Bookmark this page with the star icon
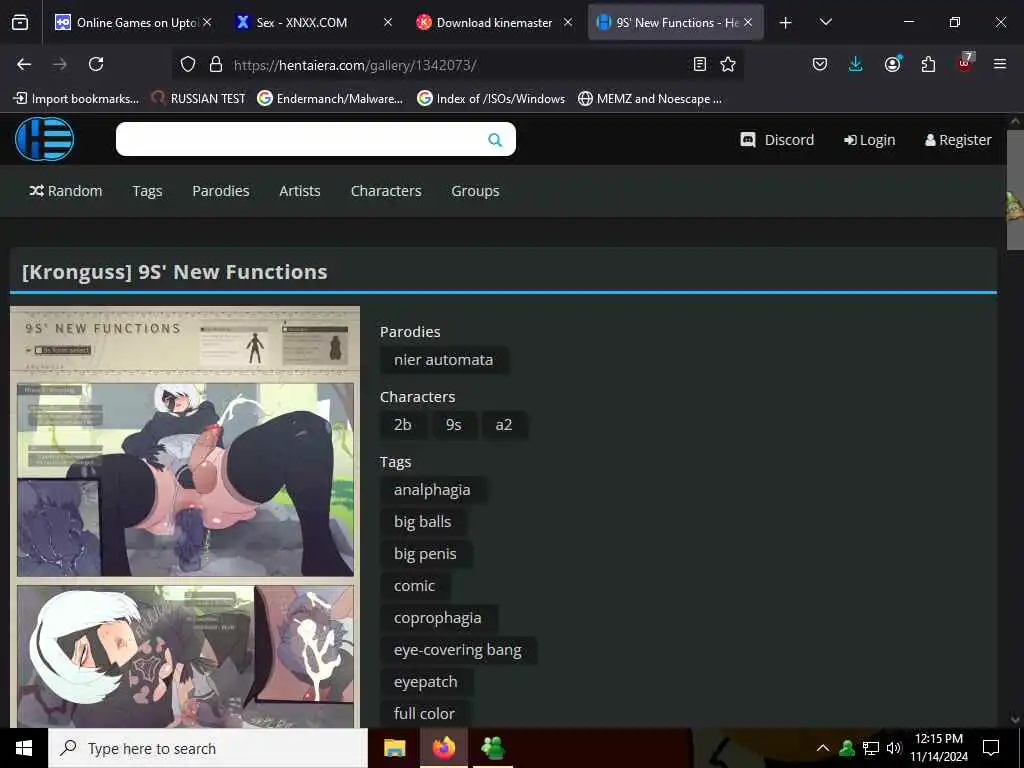 point(728,64)
